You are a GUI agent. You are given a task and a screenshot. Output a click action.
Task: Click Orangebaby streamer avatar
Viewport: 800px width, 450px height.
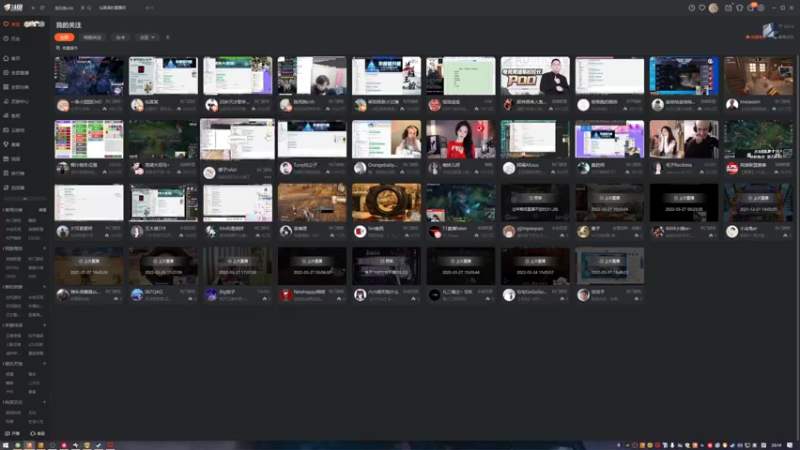pyautogui.click(x=360, y=168)
